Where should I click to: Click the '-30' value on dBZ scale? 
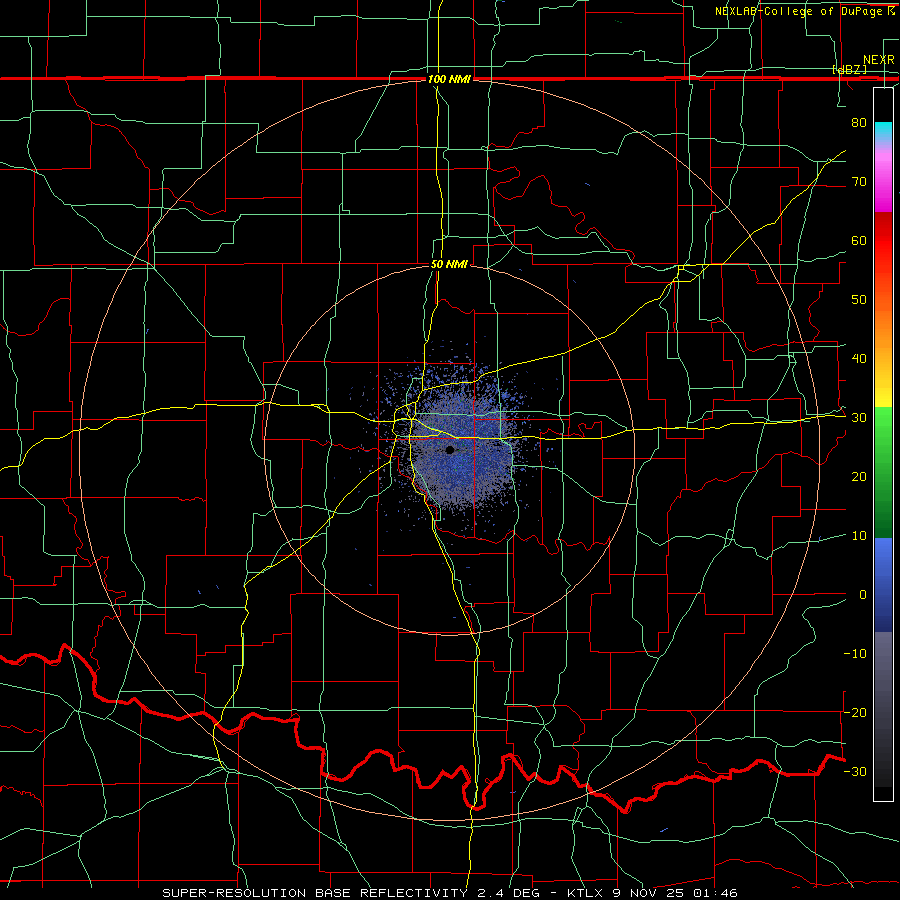[x=855, y=771]
